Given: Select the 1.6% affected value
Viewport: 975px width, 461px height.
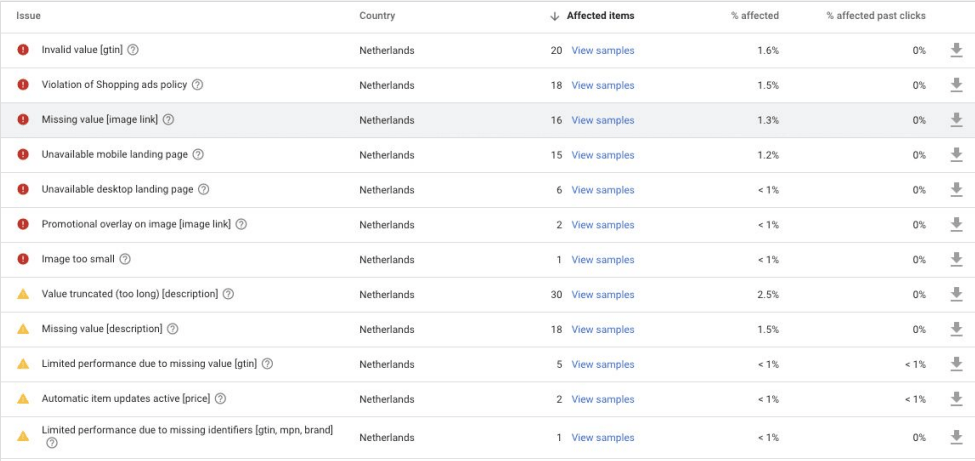Looking at the screenshot, I should point(768,50).
